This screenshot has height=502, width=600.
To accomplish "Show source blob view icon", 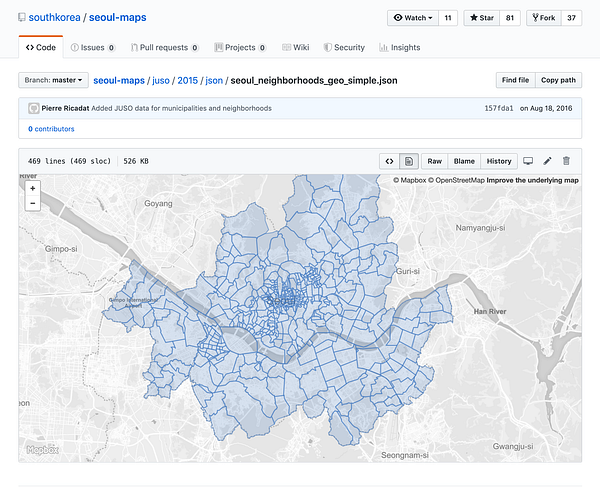I will 389,161.
